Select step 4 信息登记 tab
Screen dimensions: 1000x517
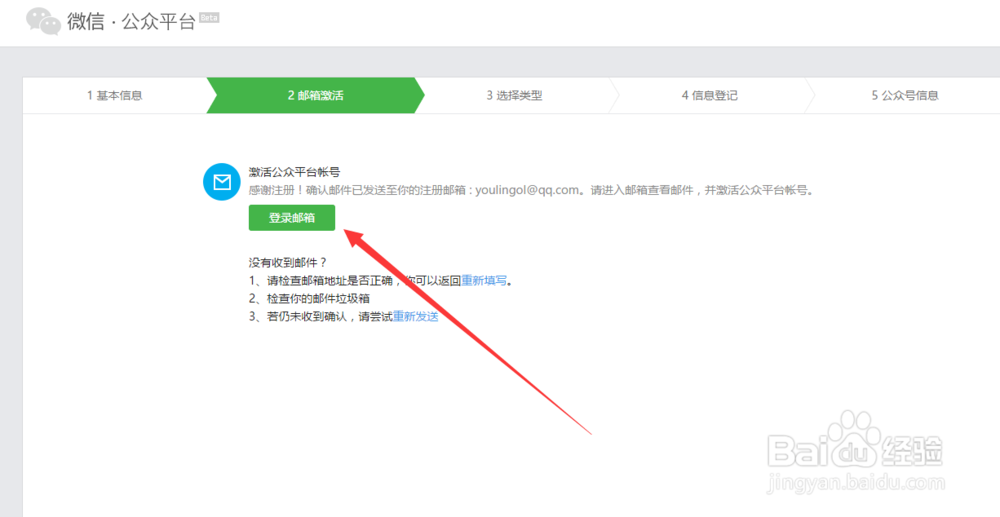coord(709,96)
